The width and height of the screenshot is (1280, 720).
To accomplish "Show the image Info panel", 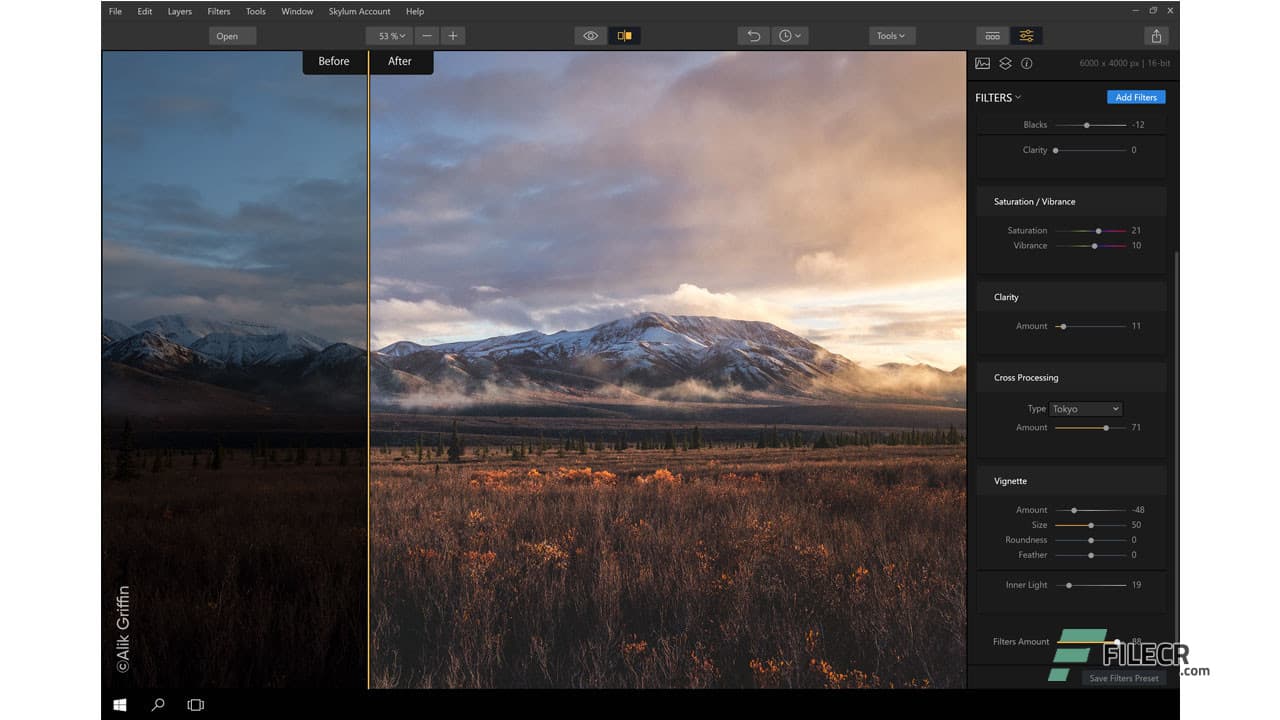I will [1027, 63].
